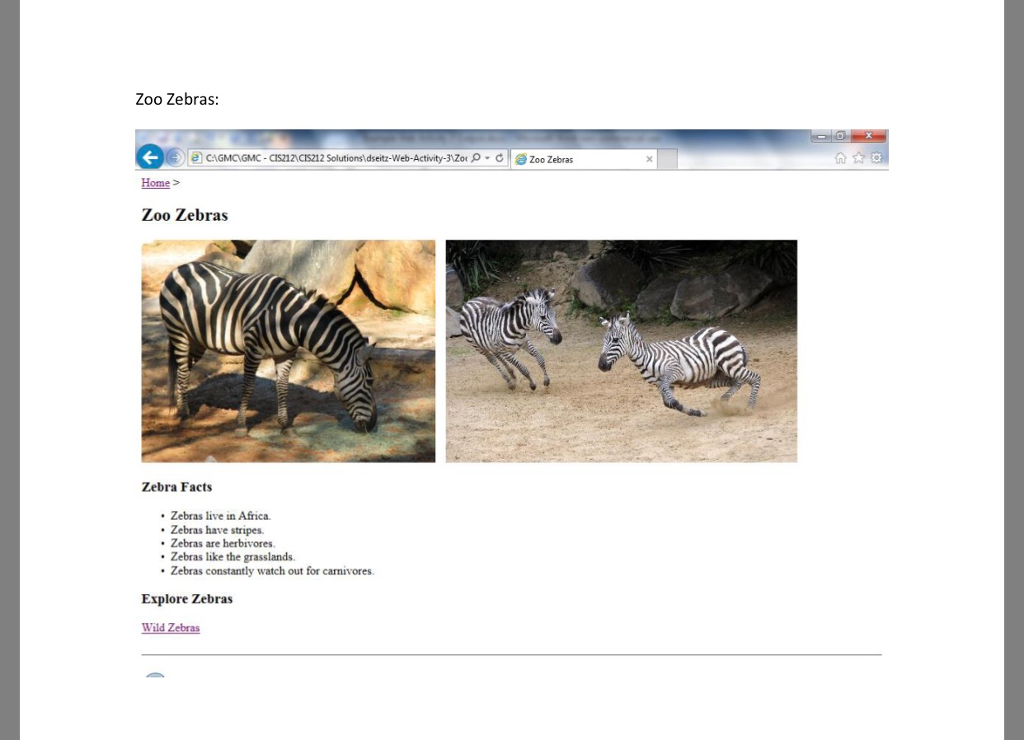Open the Wild Zebras link
Image resolution: width=1024 pixels, height=740 pixels.
170,627
